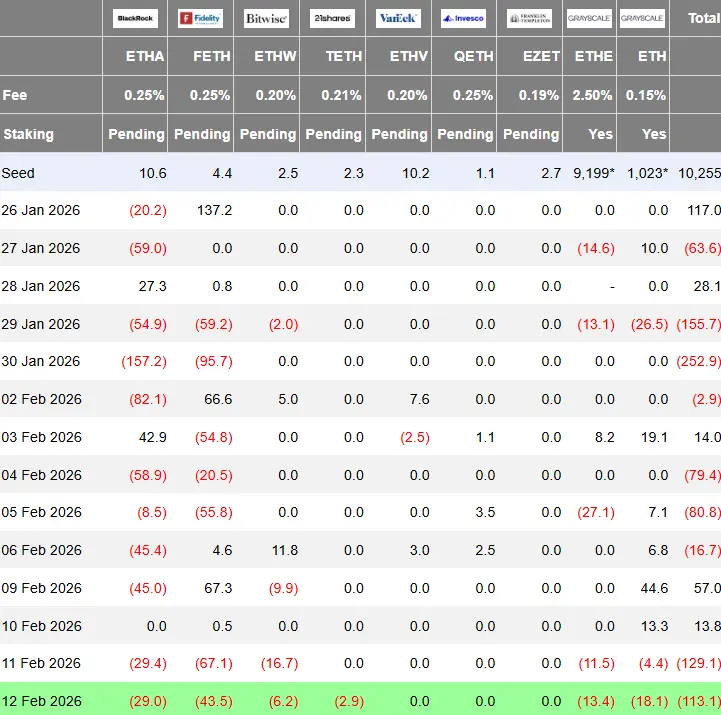This screenshot has height=715, width=721.
Task: Click the Total column header
Action: pyautogui.click(x=702, y=18)
